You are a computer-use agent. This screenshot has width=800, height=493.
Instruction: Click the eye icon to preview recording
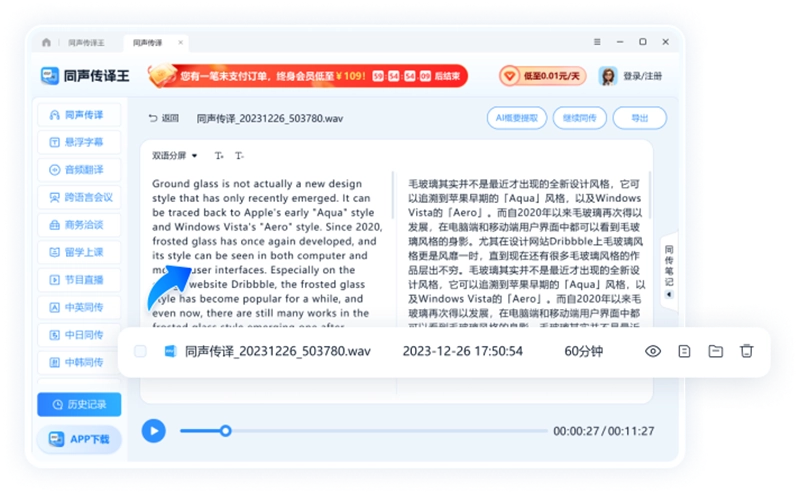pos(653,351)
